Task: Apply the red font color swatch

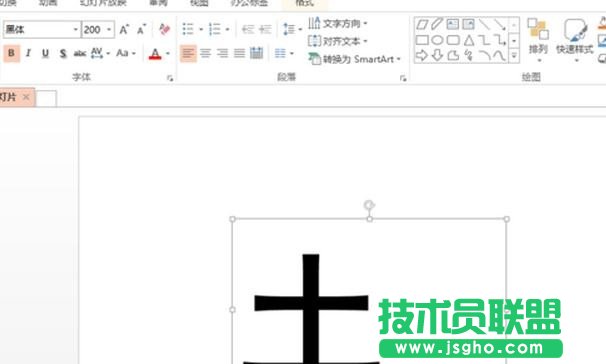Action: [155, 53]
